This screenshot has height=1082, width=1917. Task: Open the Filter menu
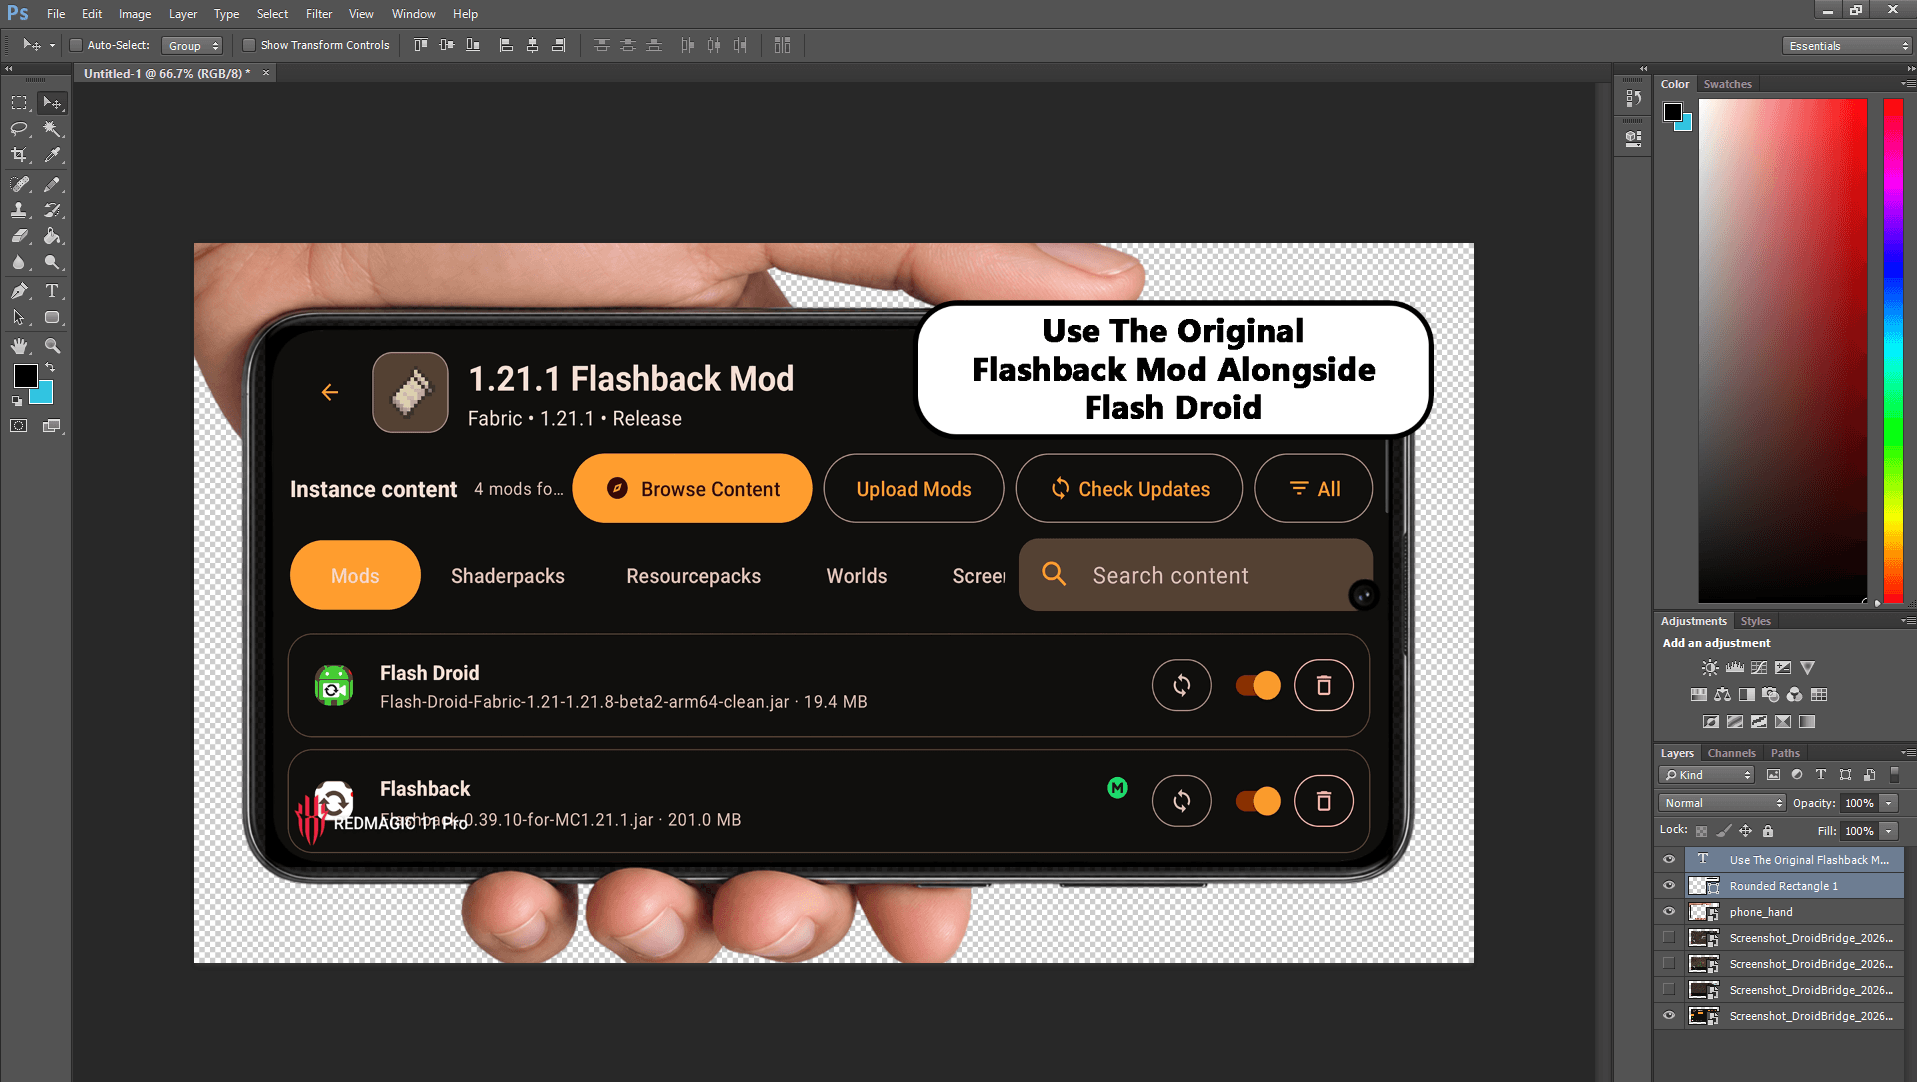point(318,14)
